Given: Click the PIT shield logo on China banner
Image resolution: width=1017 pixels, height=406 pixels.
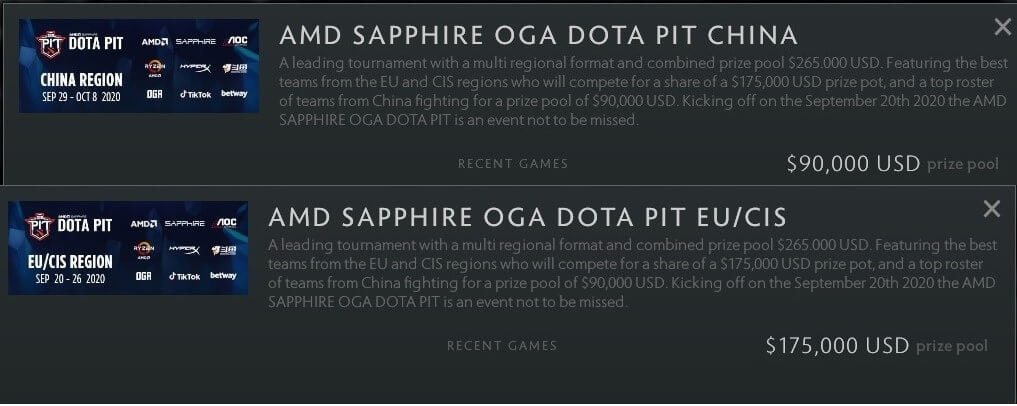Looking at the screenshot, I should [49, 44].
